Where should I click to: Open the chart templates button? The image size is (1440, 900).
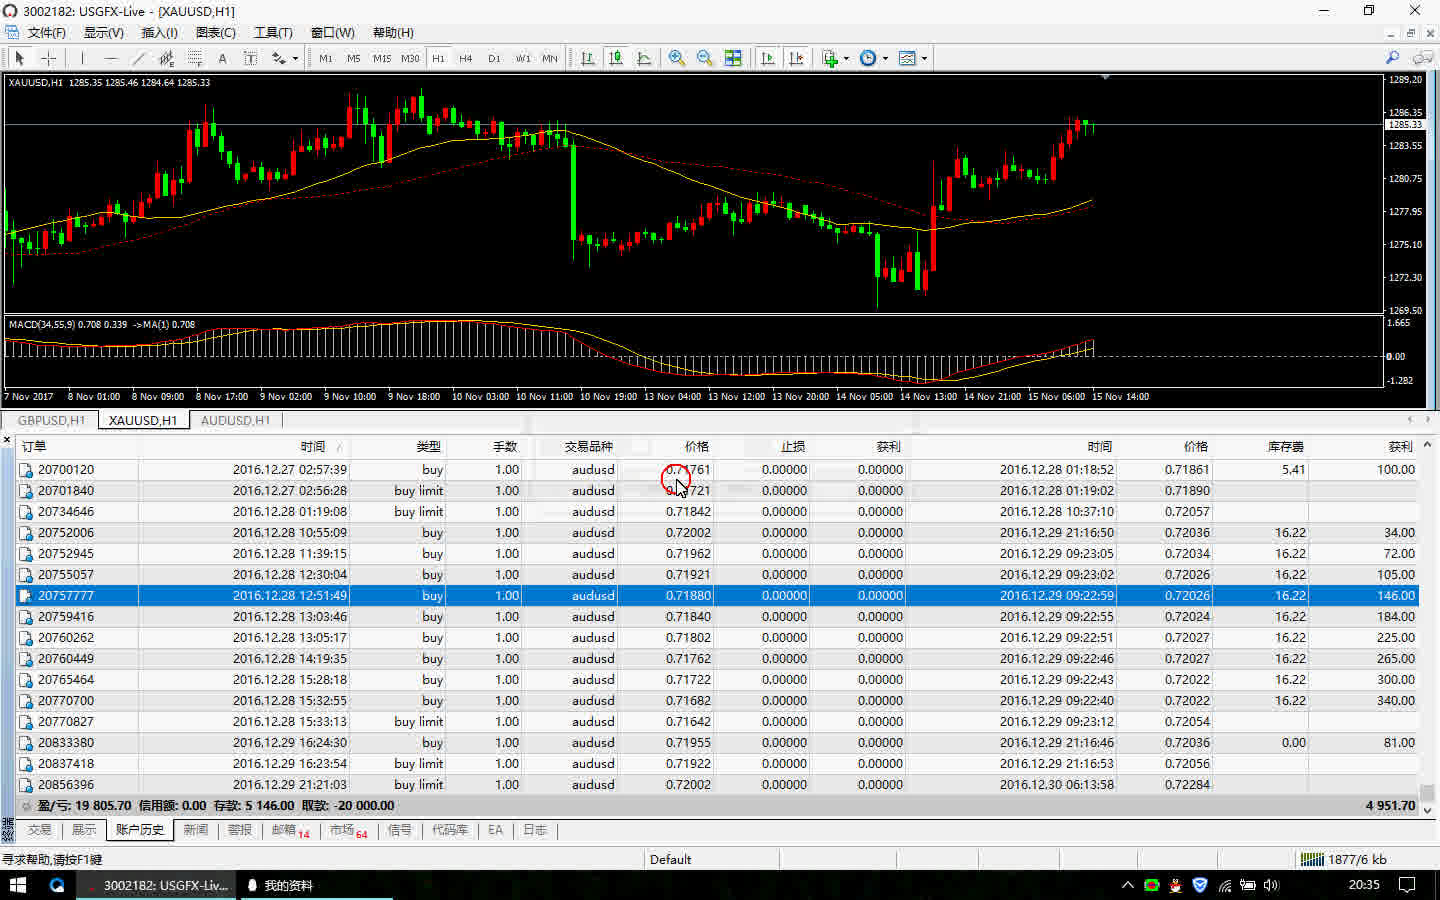(907, 58)
